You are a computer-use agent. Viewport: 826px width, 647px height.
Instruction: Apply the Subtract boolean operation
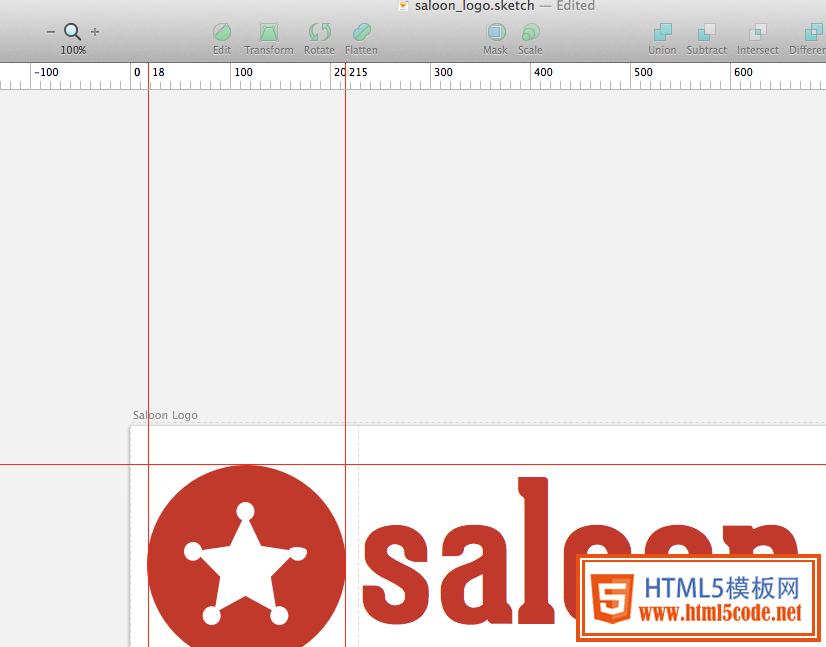(706, 39)
